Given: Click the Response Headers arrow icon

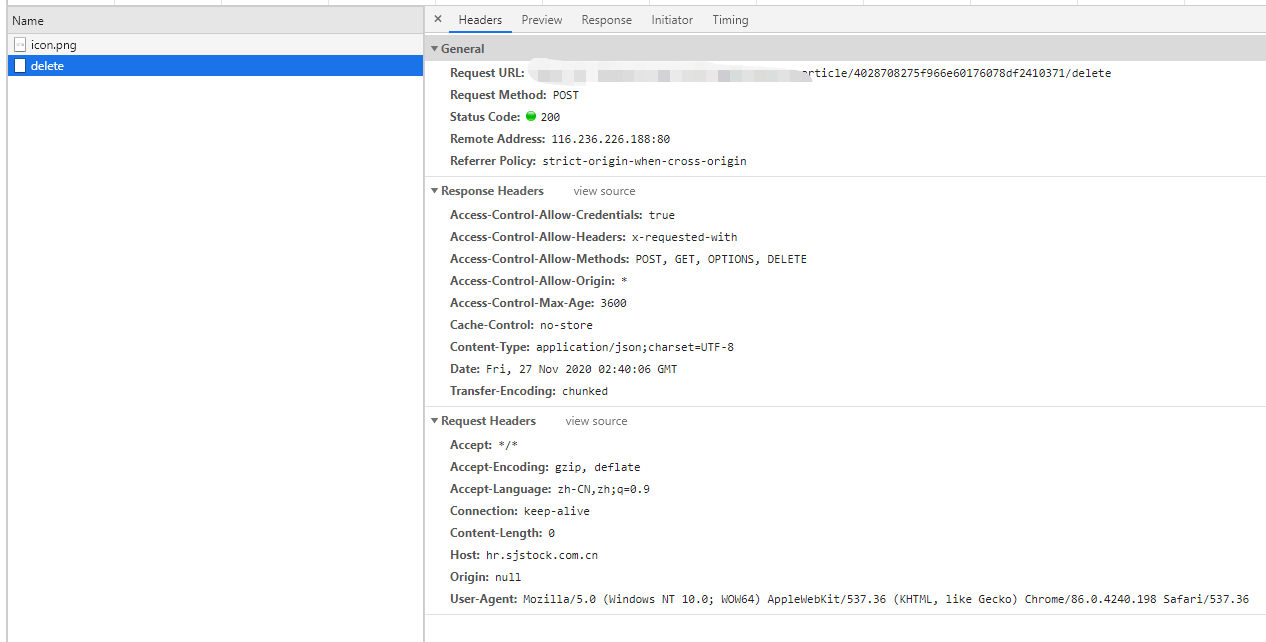Looking at the screenshot, I should click(434, 190).
